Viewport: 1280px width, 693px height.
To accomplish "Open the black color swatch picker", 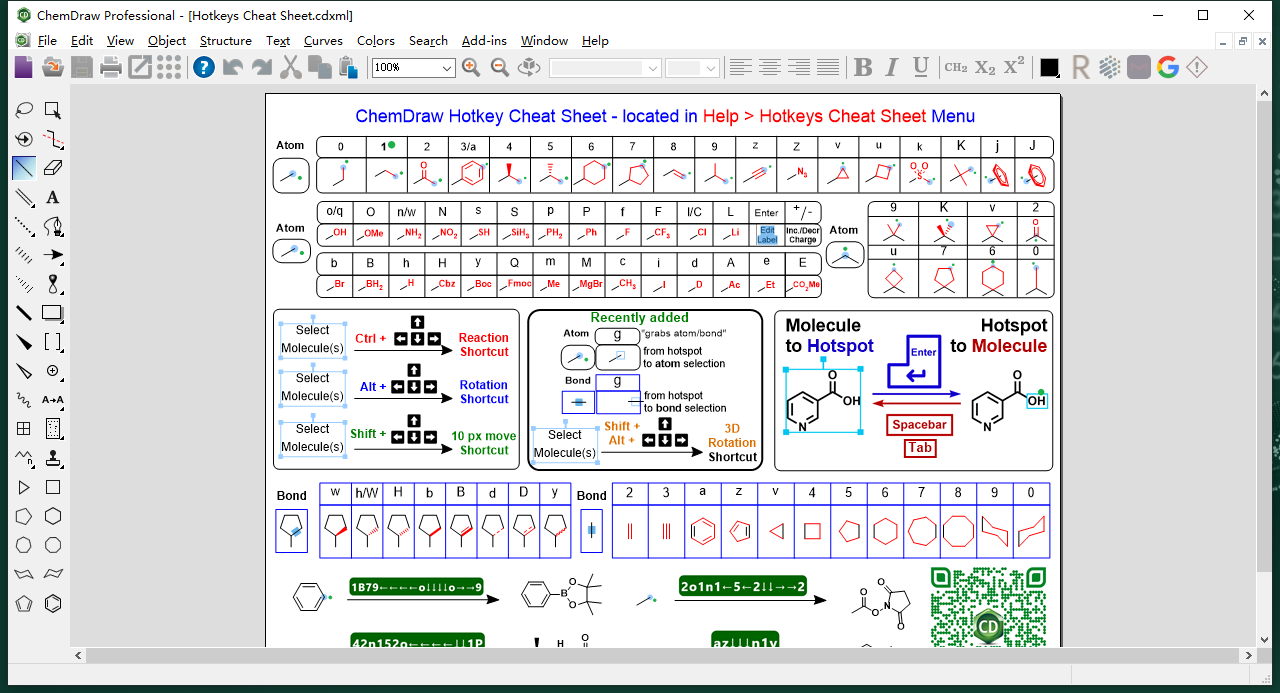I will pos(1049,67).
